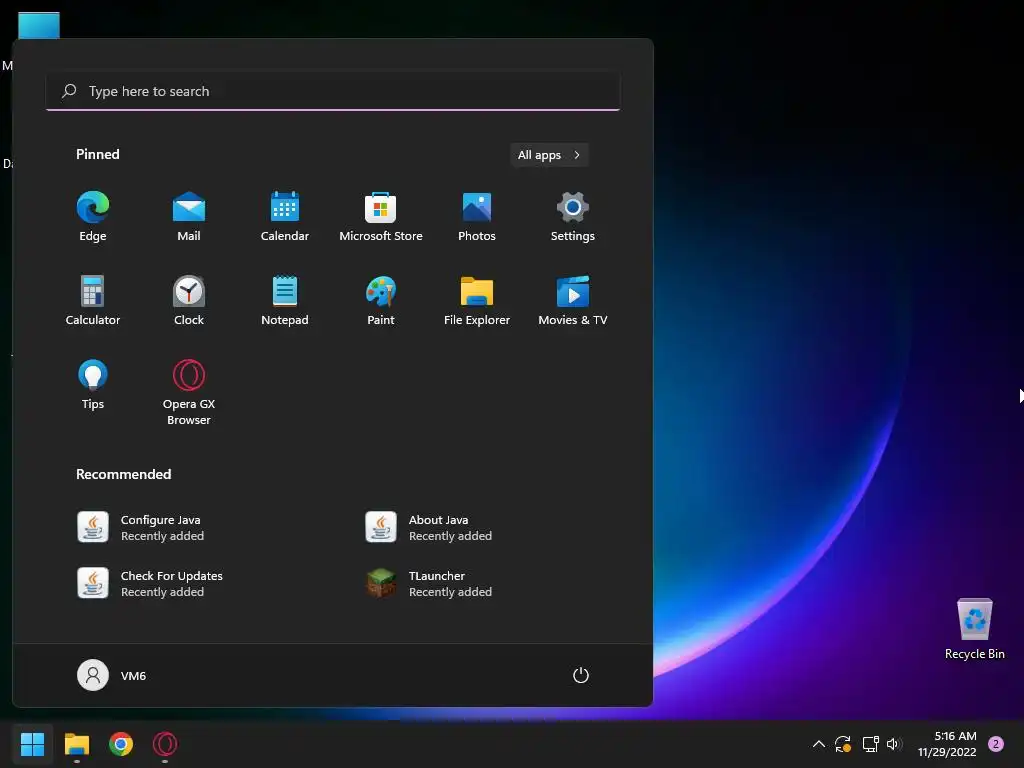Open Opera GX on the taskbar
This screenshot has height=768, width=1024.
coord(165,744)
